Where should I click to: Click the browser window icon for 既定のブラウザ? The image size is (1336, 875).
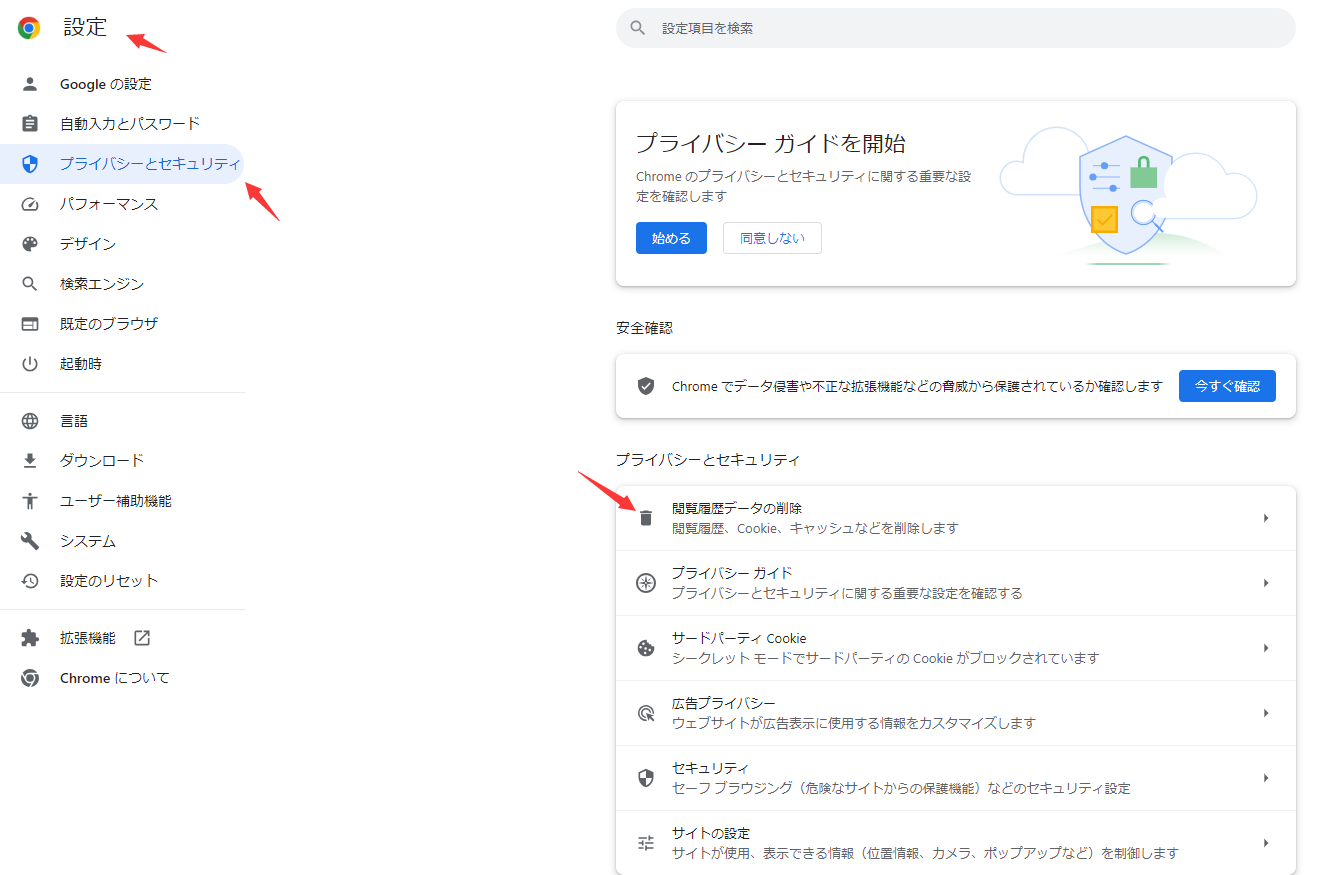click(30, 324)
